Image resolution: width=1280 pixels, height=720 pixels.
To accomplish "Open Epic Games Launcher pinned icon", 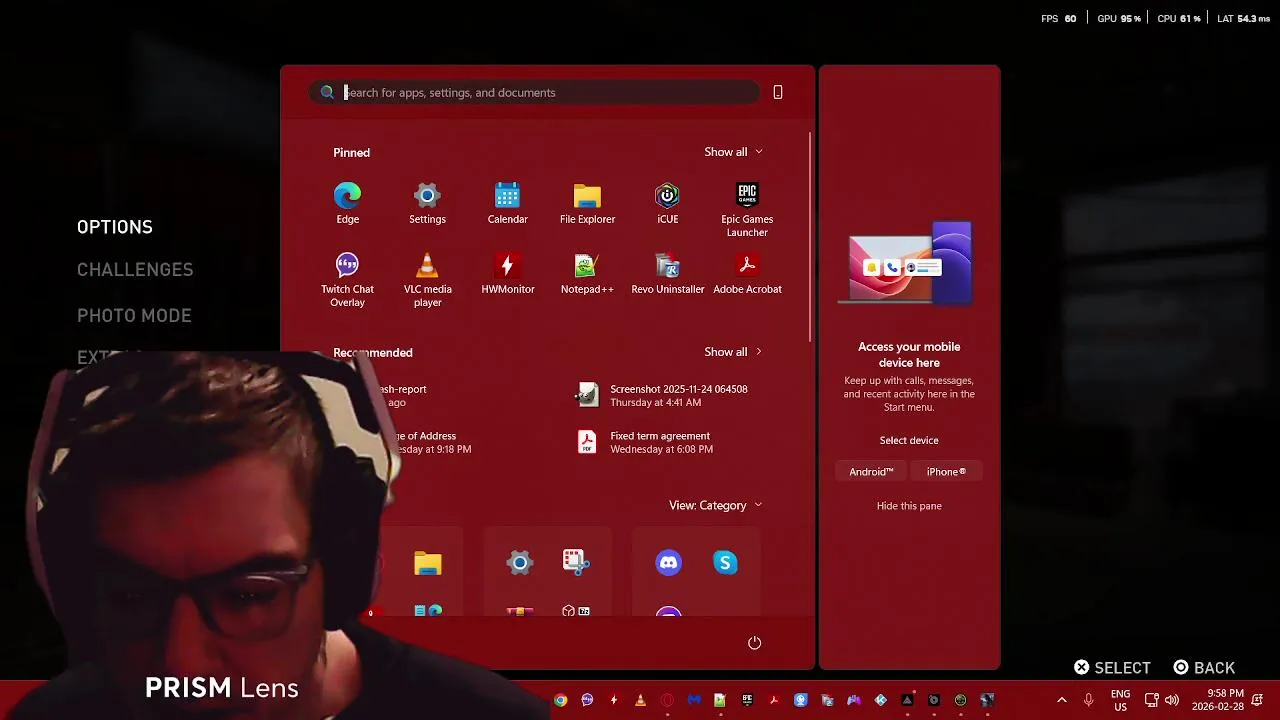I will [747, 210].
